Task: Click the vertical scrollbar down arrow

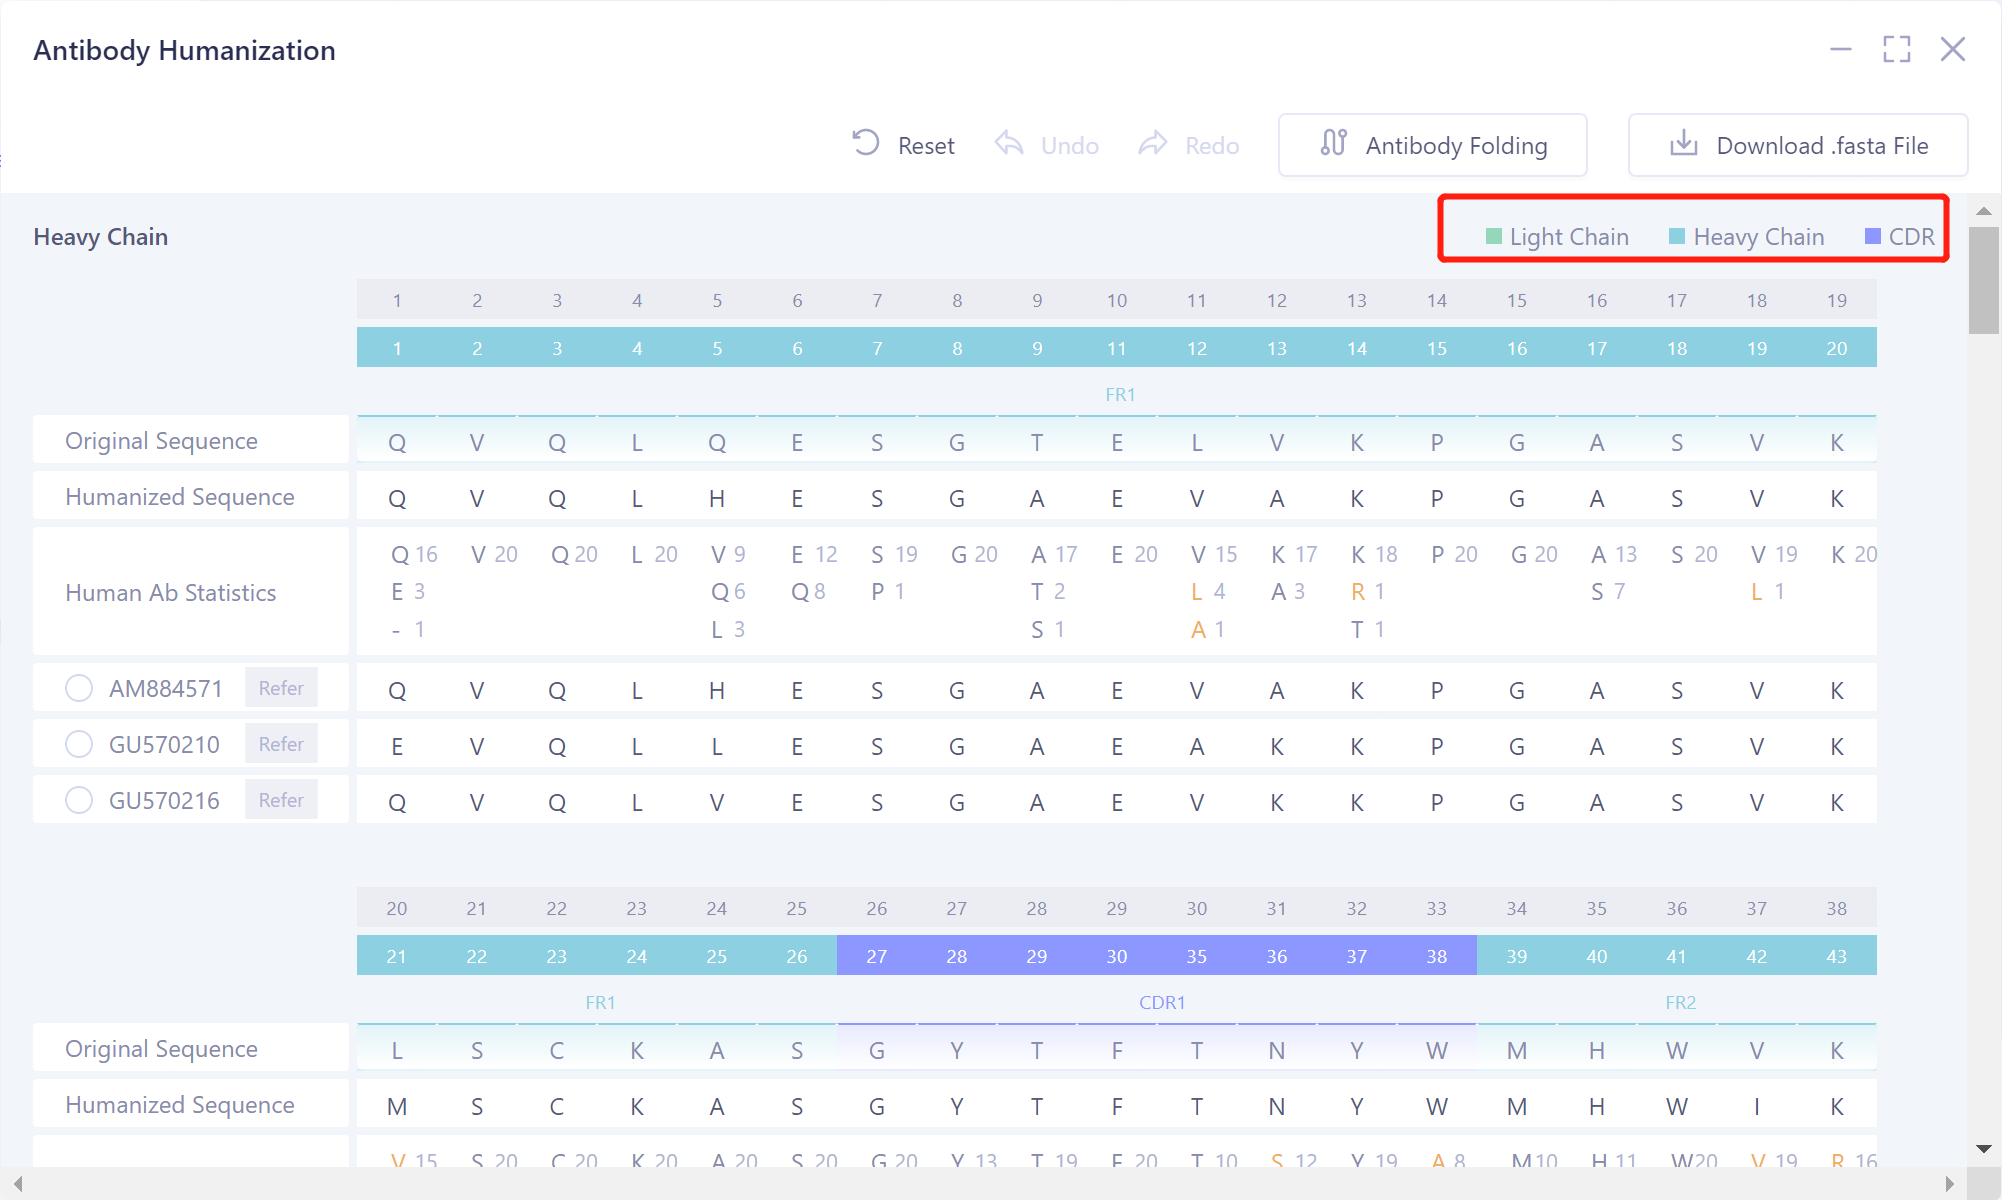Action: click(x=1984, y=1149)
